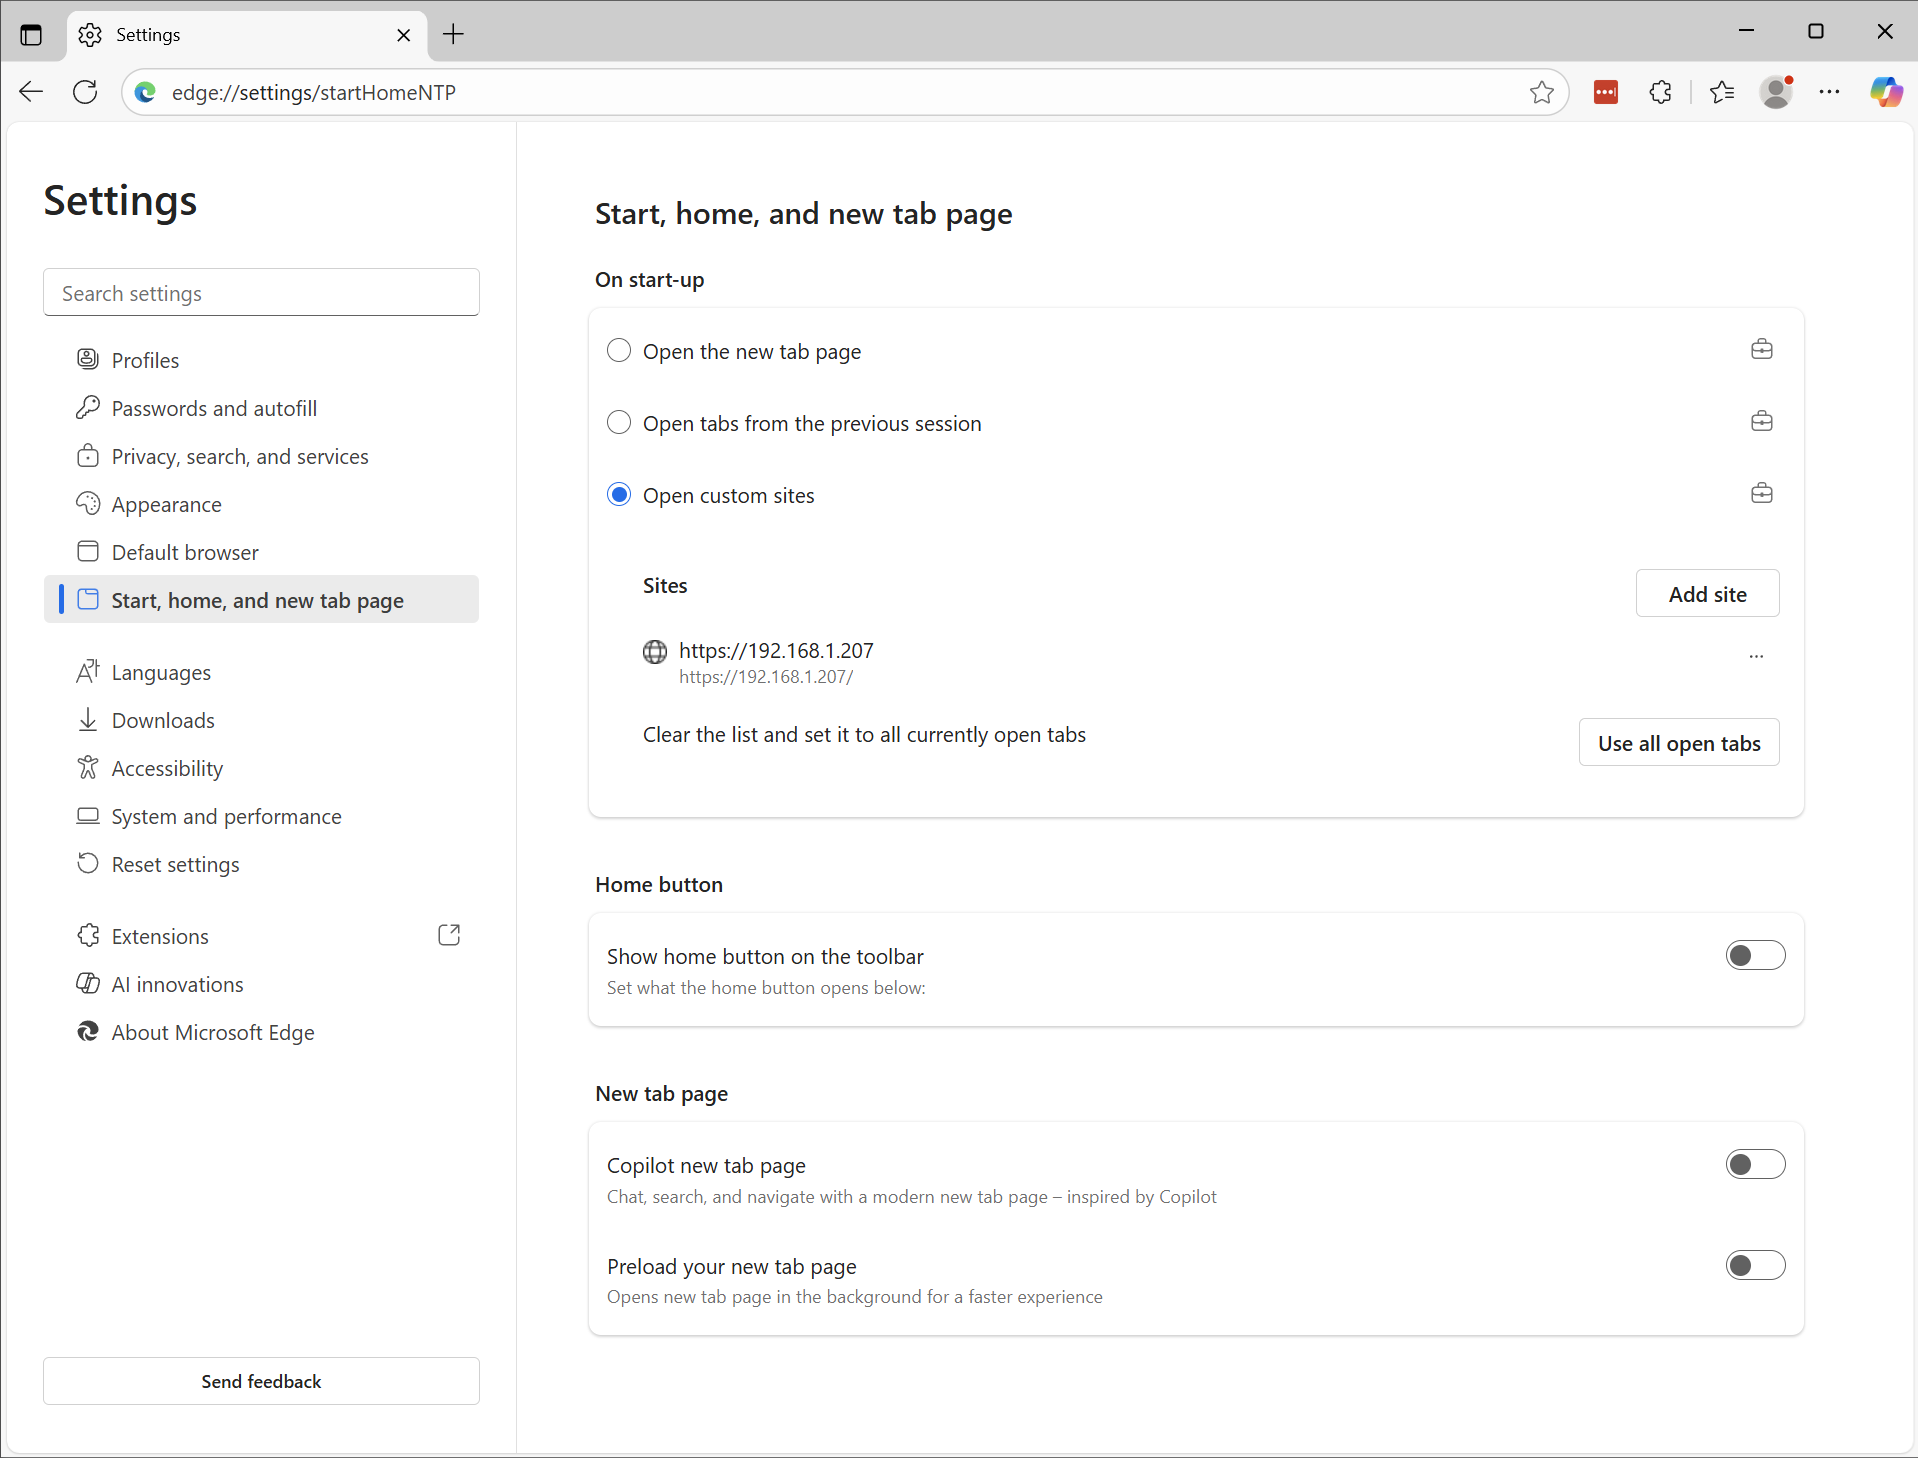Open the red extension icon in toolbar

click(1606, 92)
